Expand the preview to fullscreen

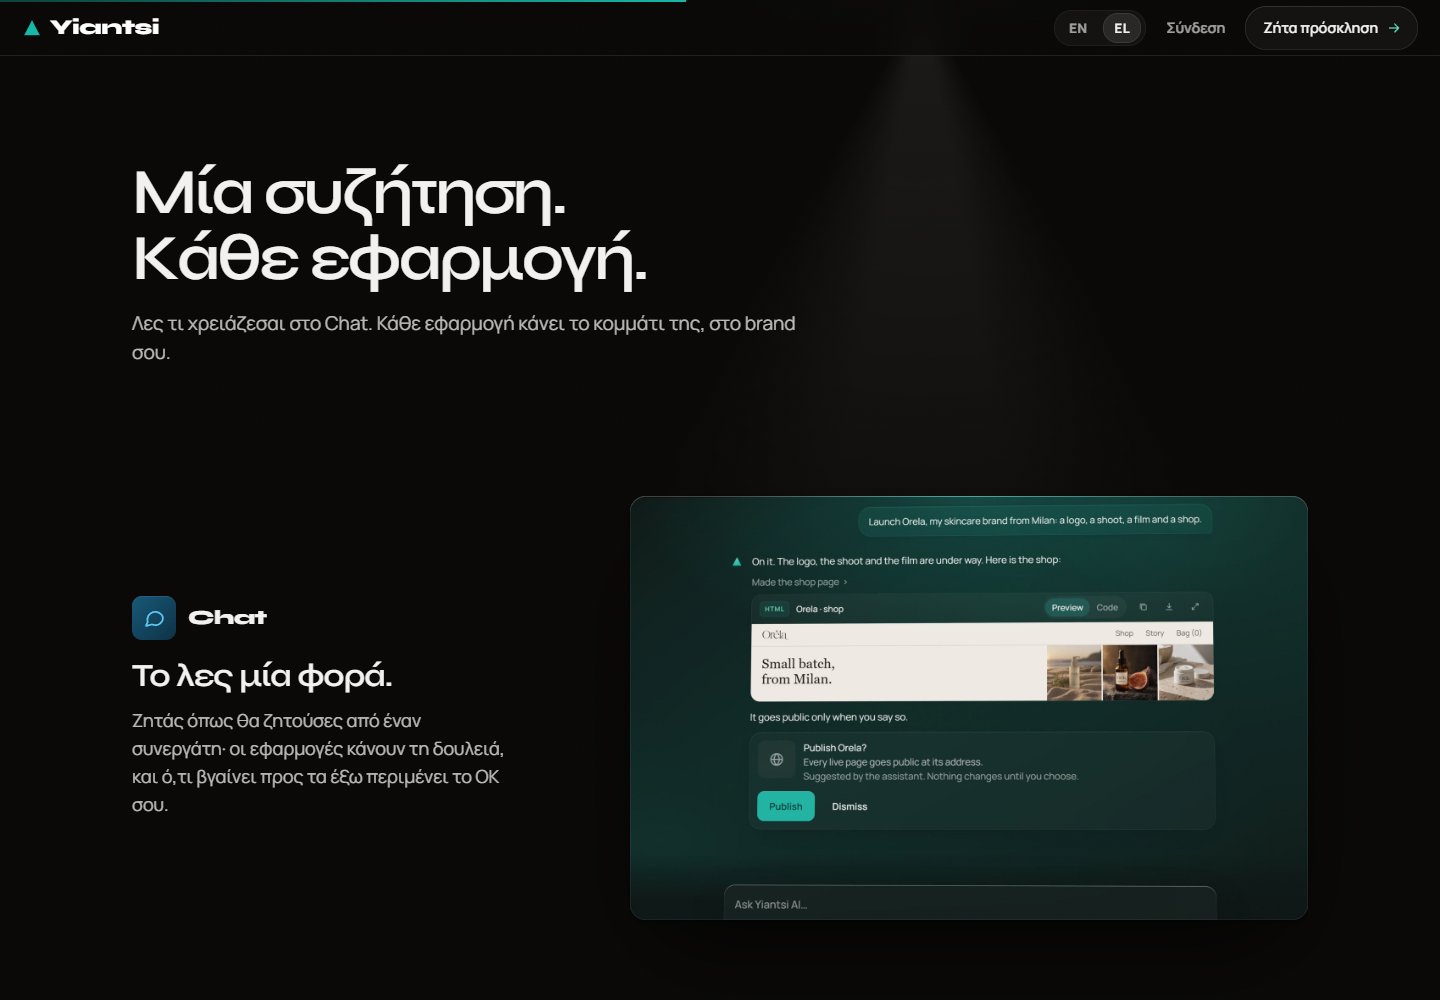(1195, 607)
